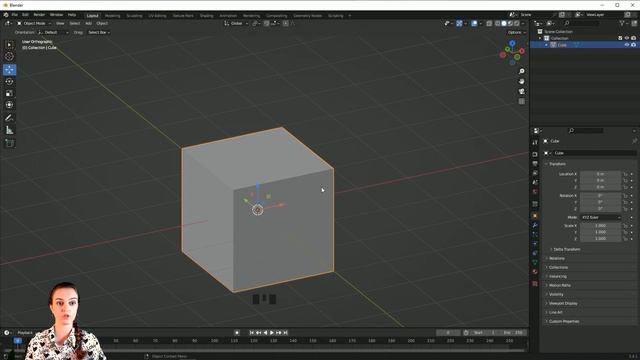Click the viewport zoom magnifier icon

(x=521, y=71)
